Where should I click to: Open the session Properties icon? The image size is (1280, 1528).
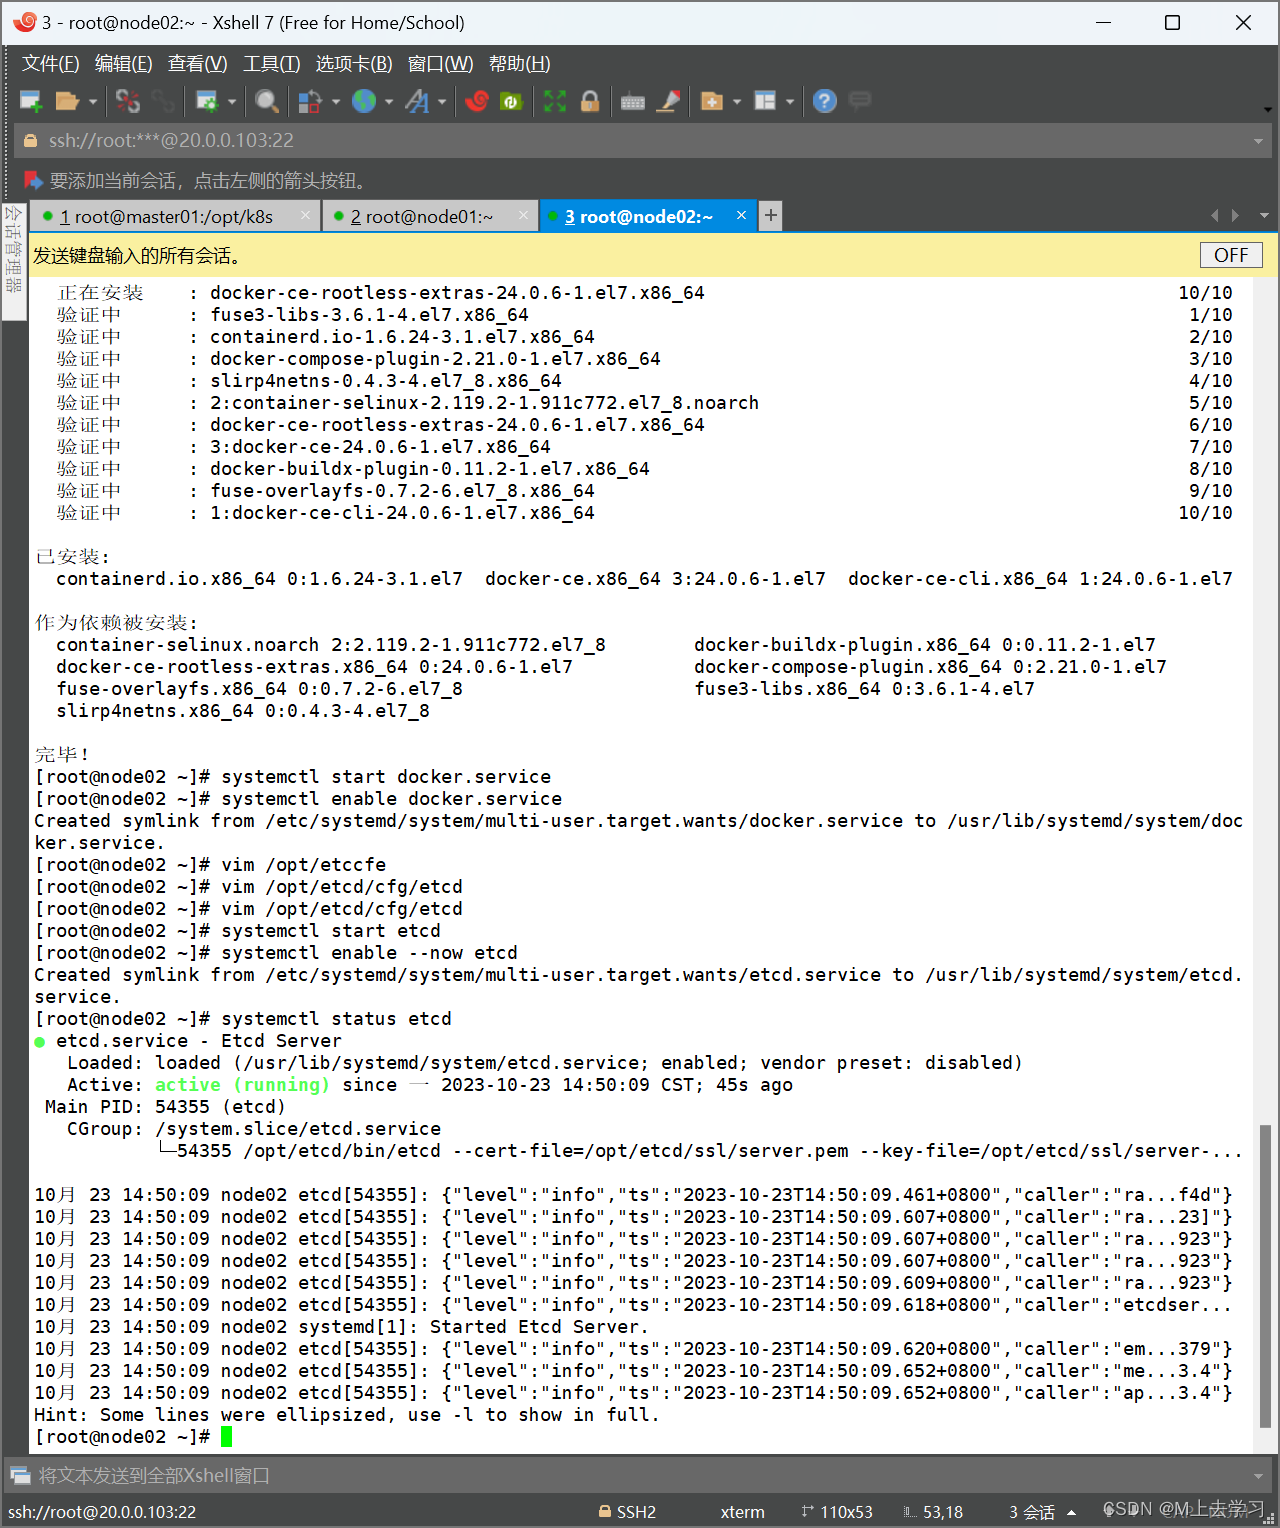pyautogui.click(x=207, y=101)
